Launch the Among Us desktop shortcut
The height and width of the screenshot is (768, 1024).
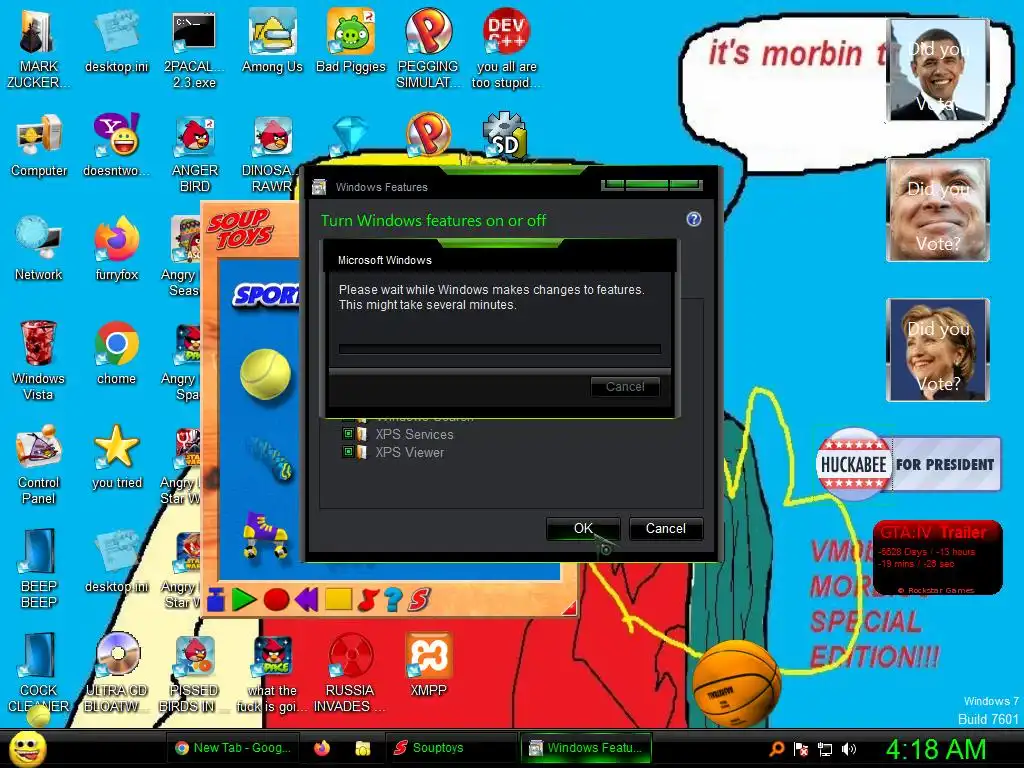tap(272, 41)
